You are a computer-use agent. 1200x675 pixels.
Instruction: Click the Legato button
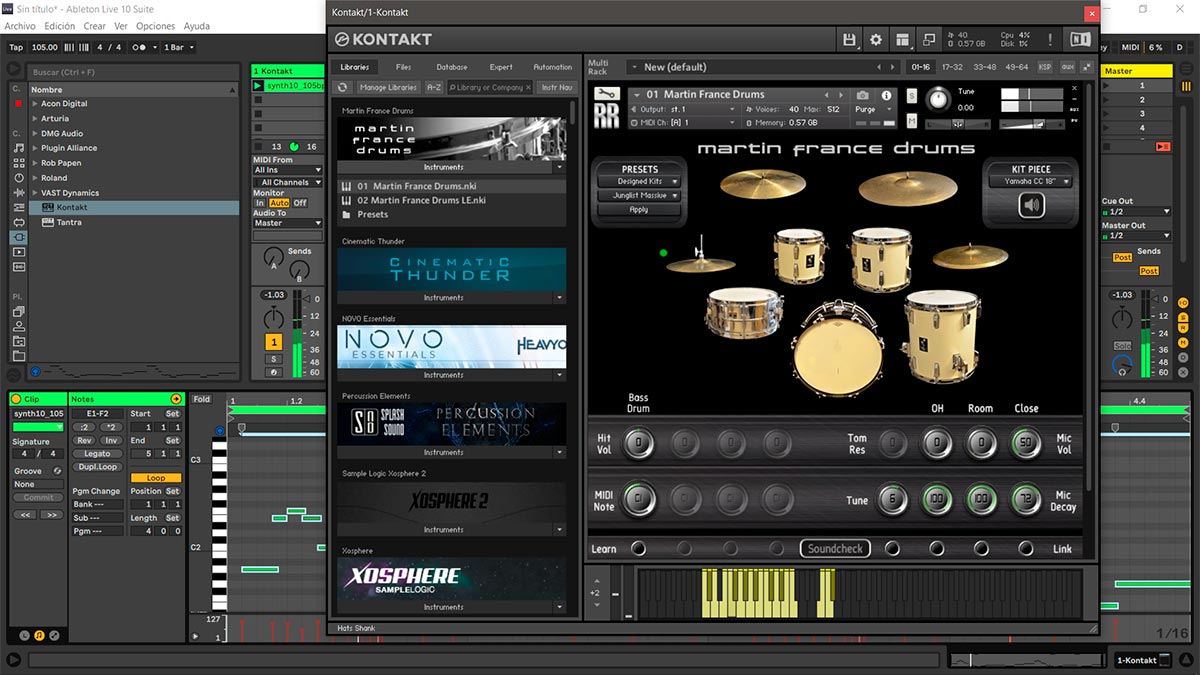tap(97, 454)
